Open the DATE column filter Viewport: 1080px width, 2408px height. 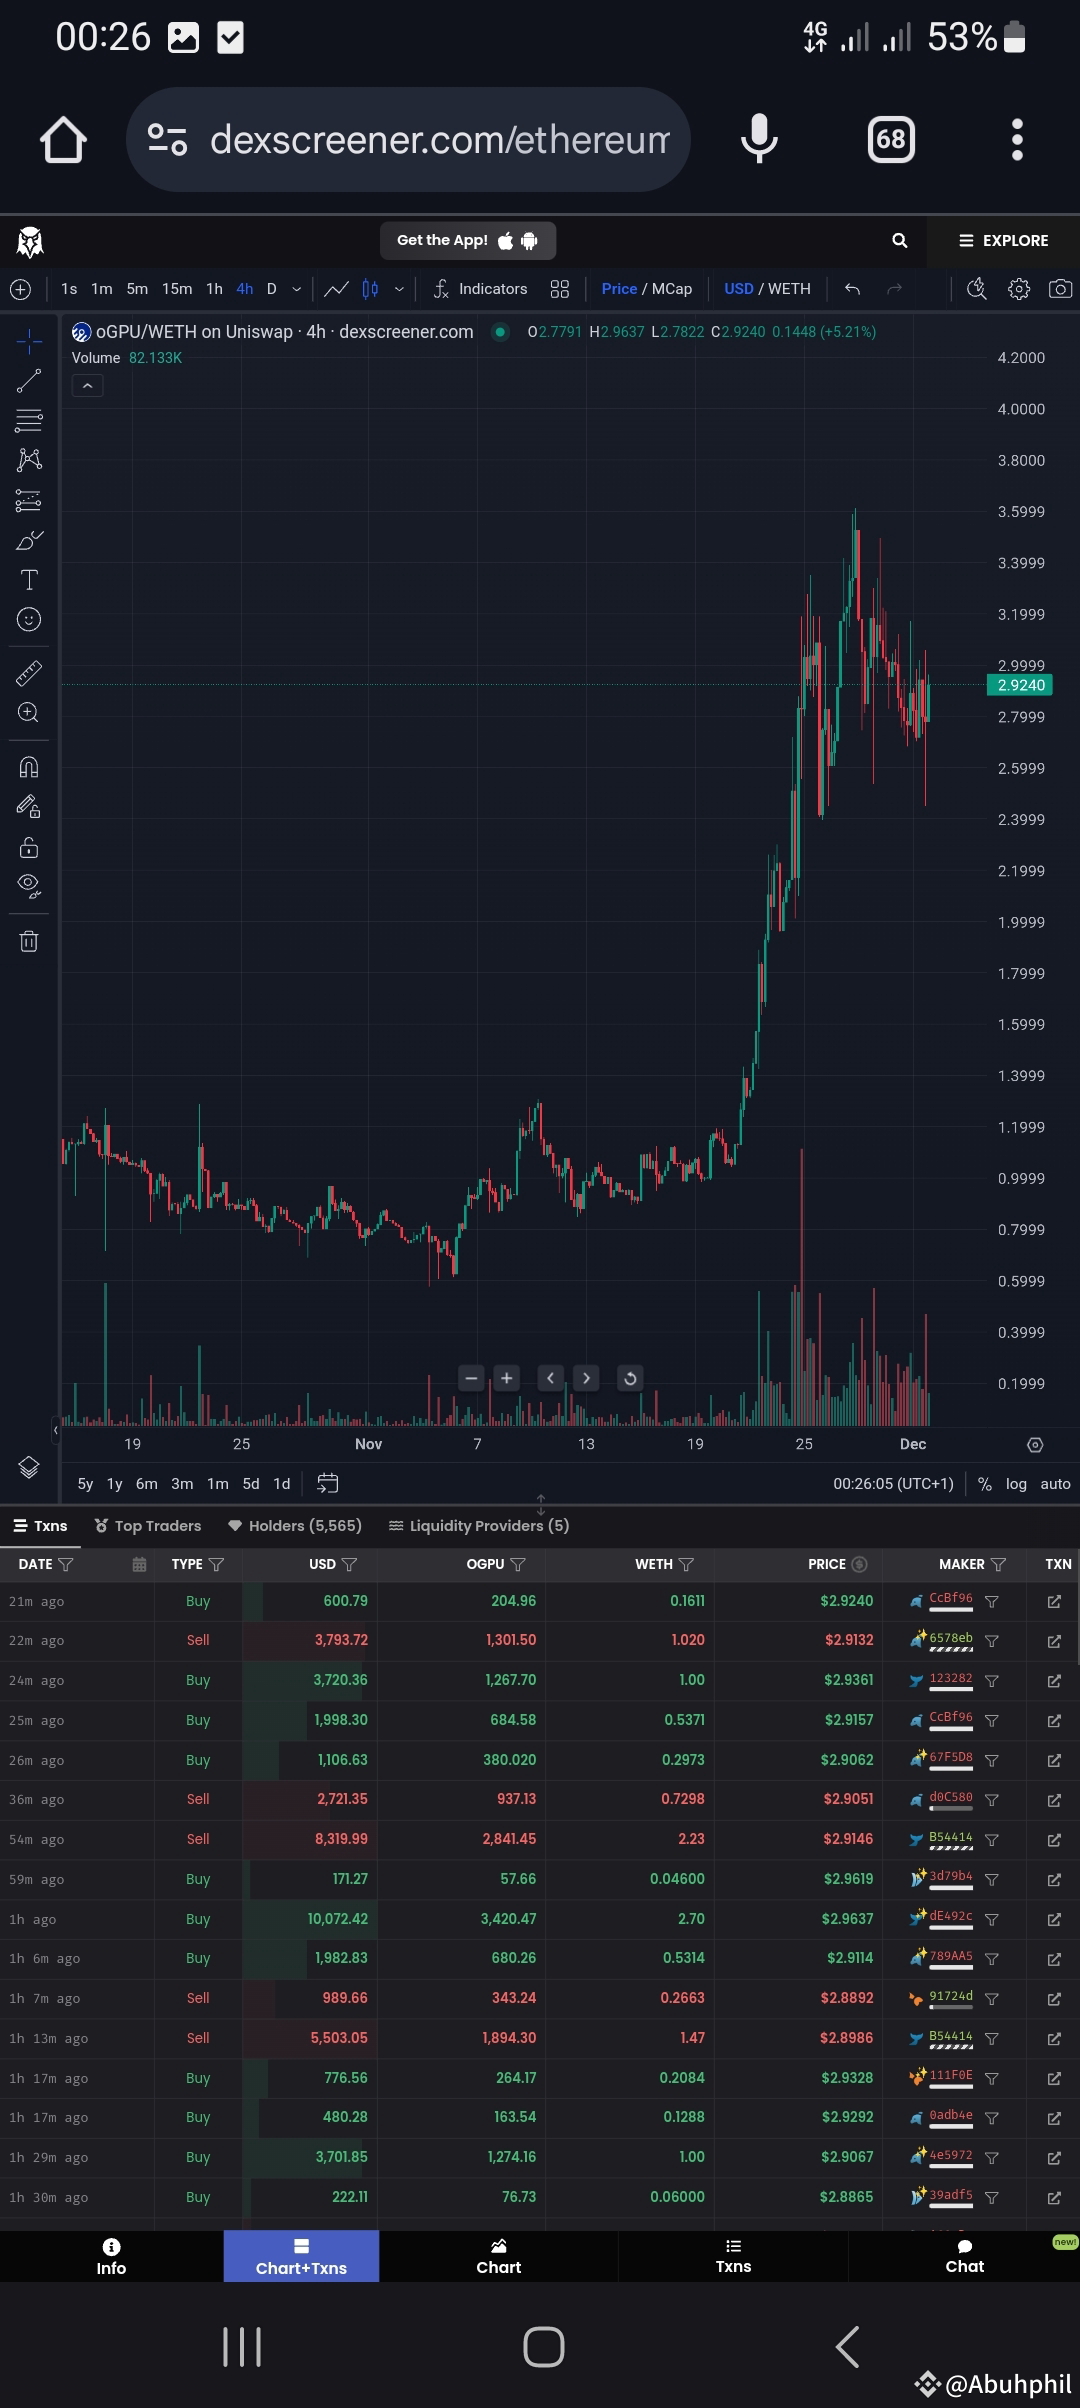pos(66,1565)
